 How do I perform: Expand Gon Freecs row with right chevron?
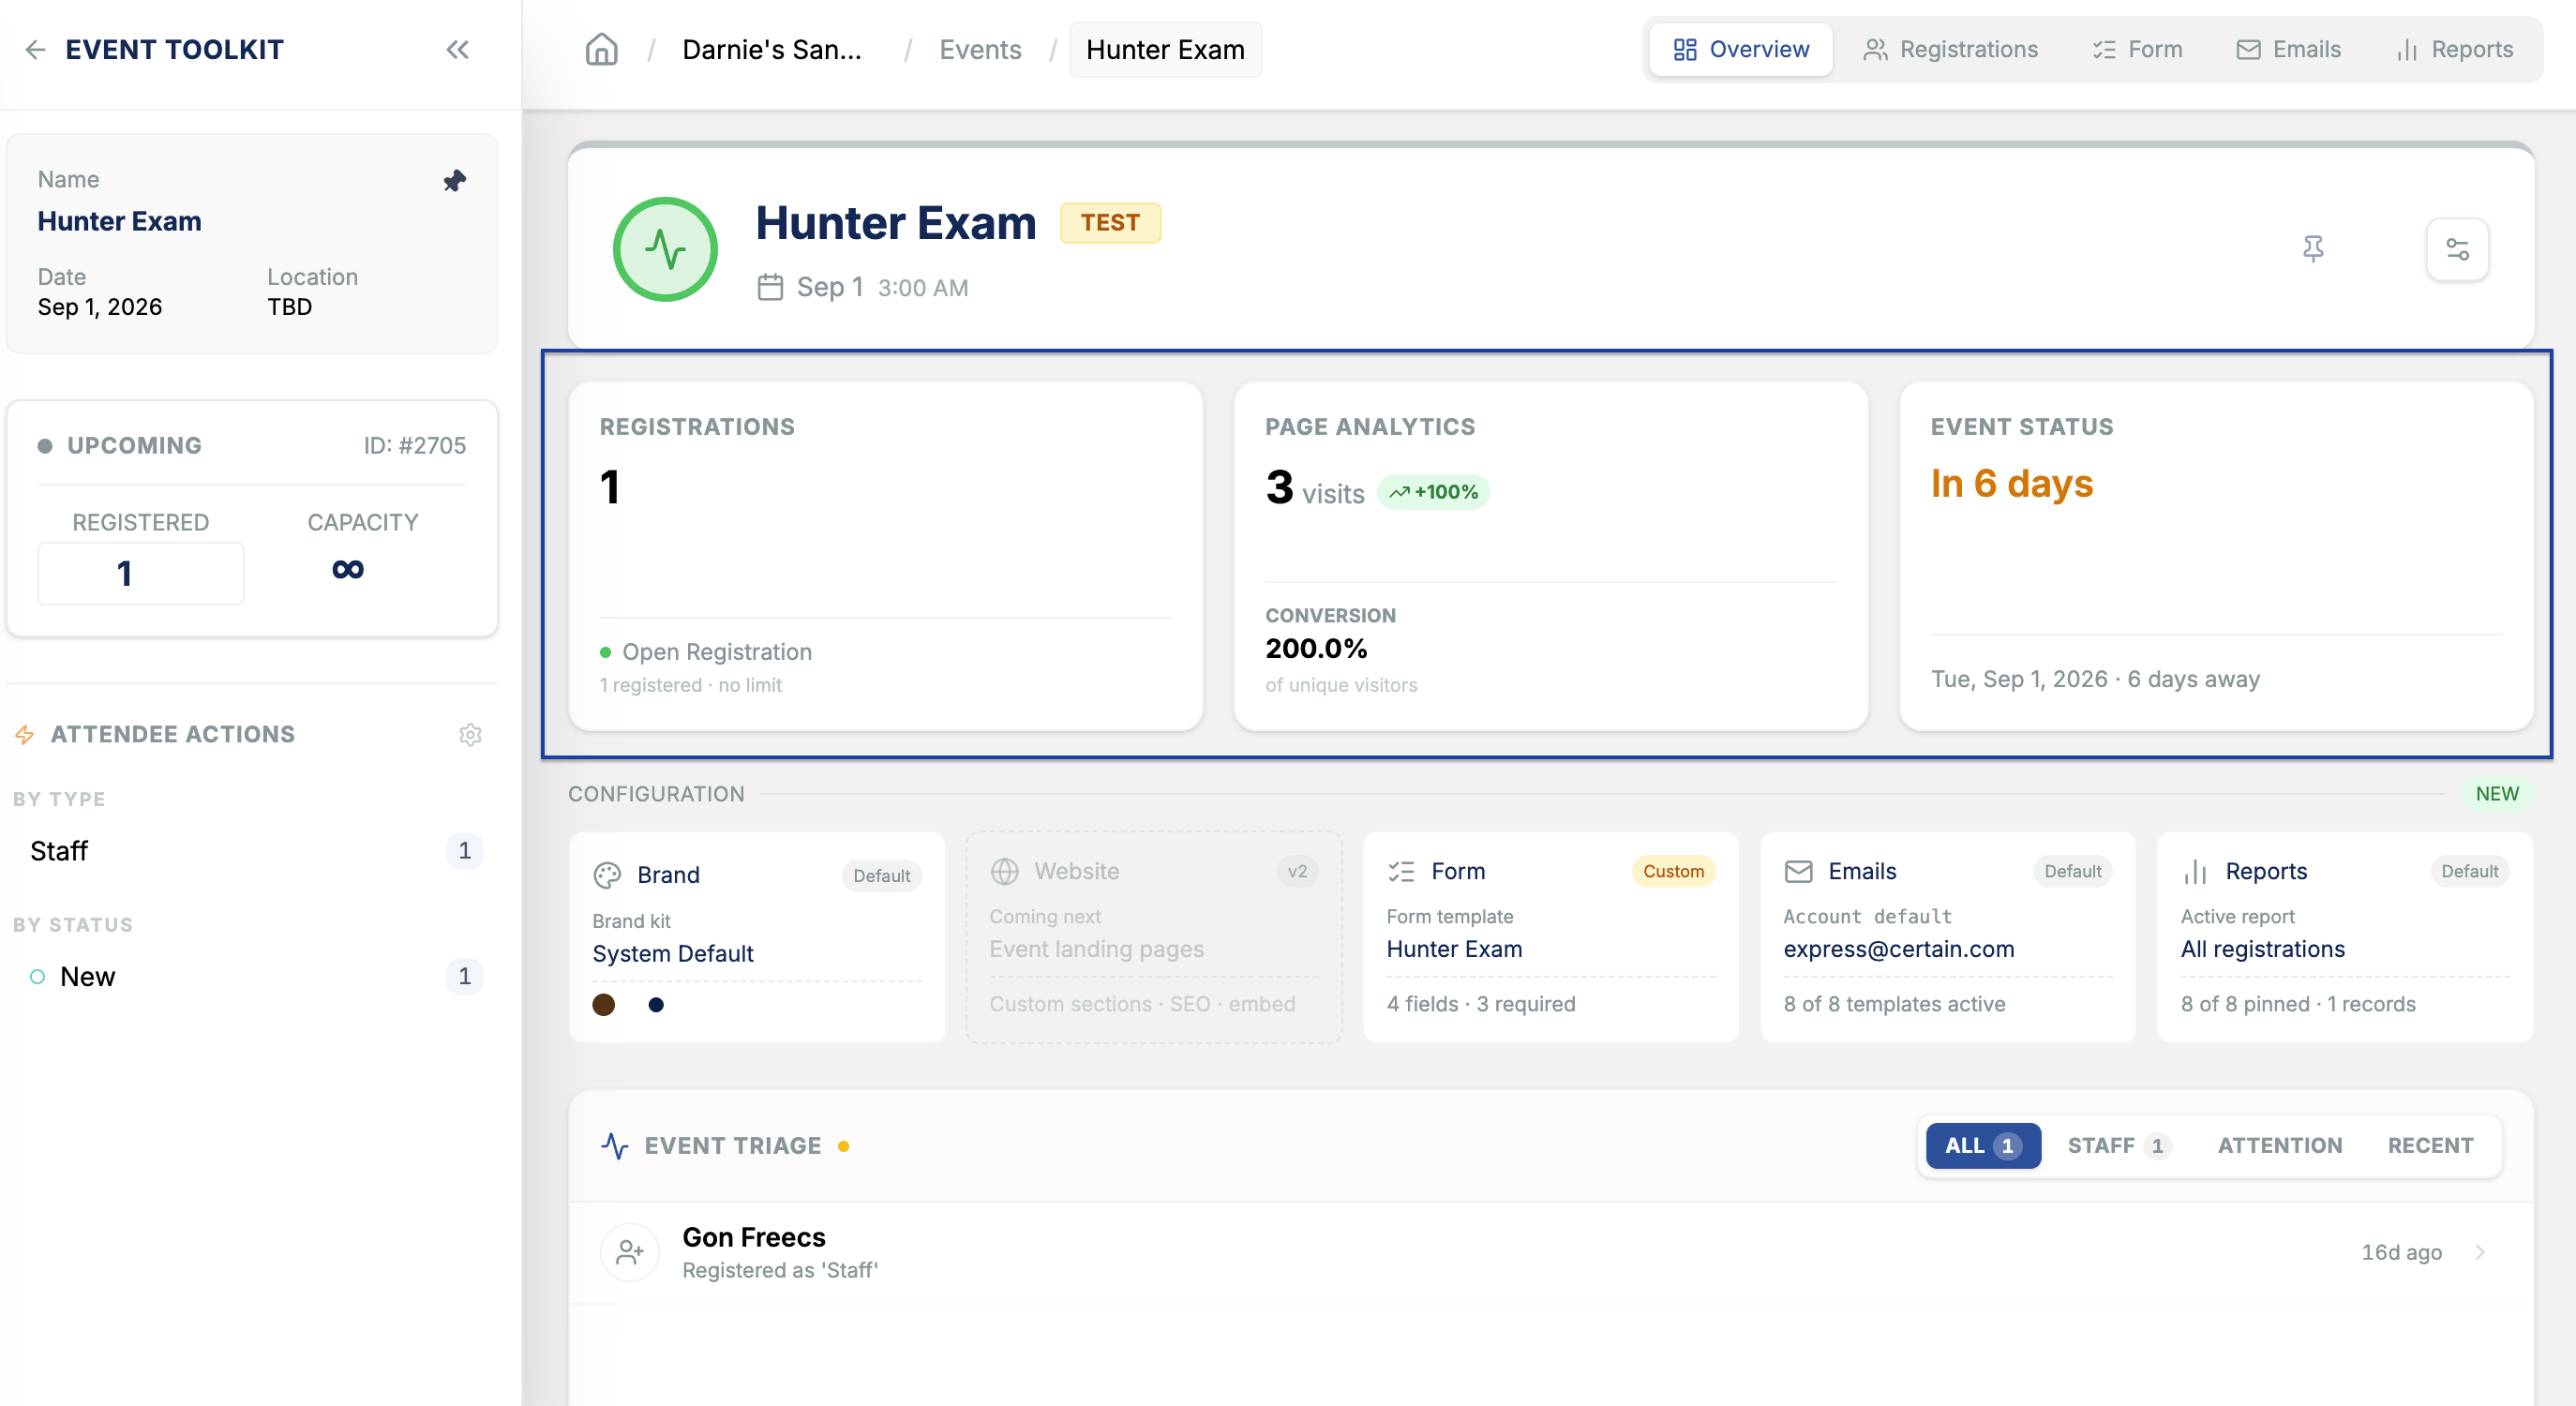[x=2480, y=1253]
